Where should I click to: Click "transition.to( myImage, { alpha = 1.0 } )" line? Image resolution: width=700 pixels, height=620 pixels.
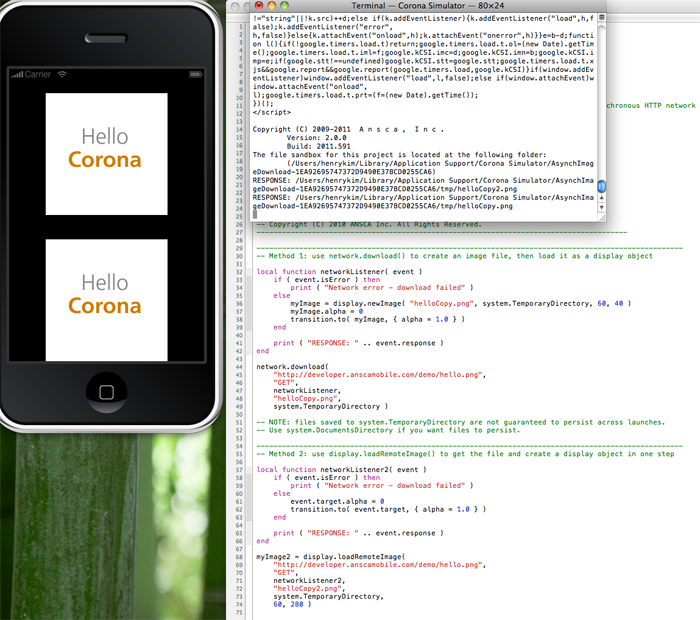click(x=378, y=319)
